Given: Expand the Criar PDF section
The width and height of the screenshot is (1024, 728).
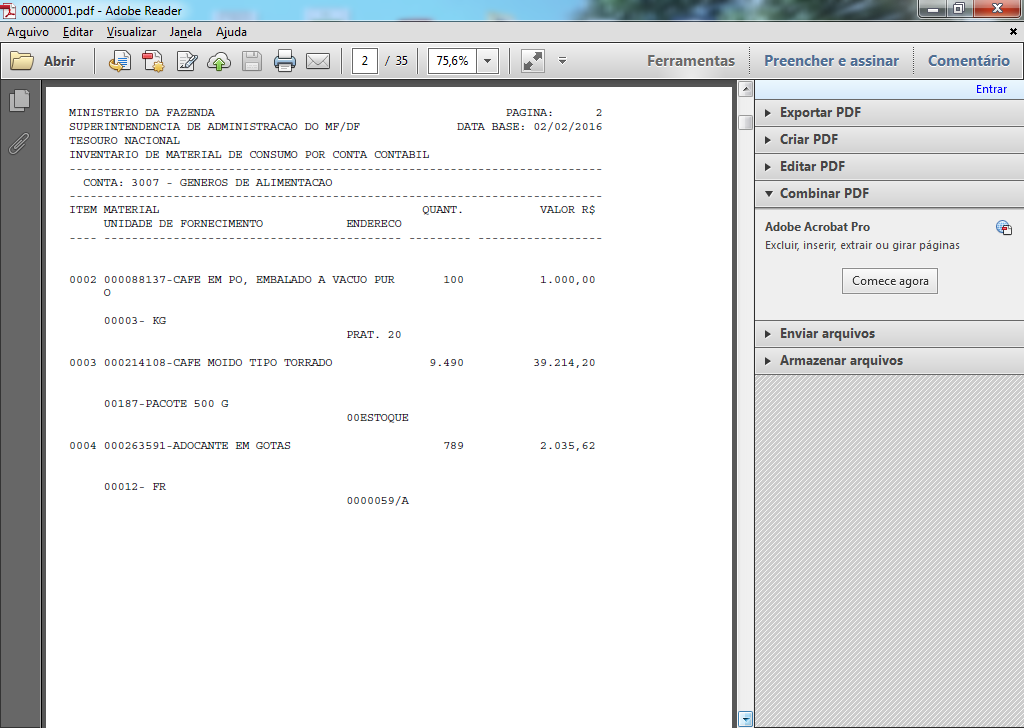Looking at the screenshot, I should (889, 140).
